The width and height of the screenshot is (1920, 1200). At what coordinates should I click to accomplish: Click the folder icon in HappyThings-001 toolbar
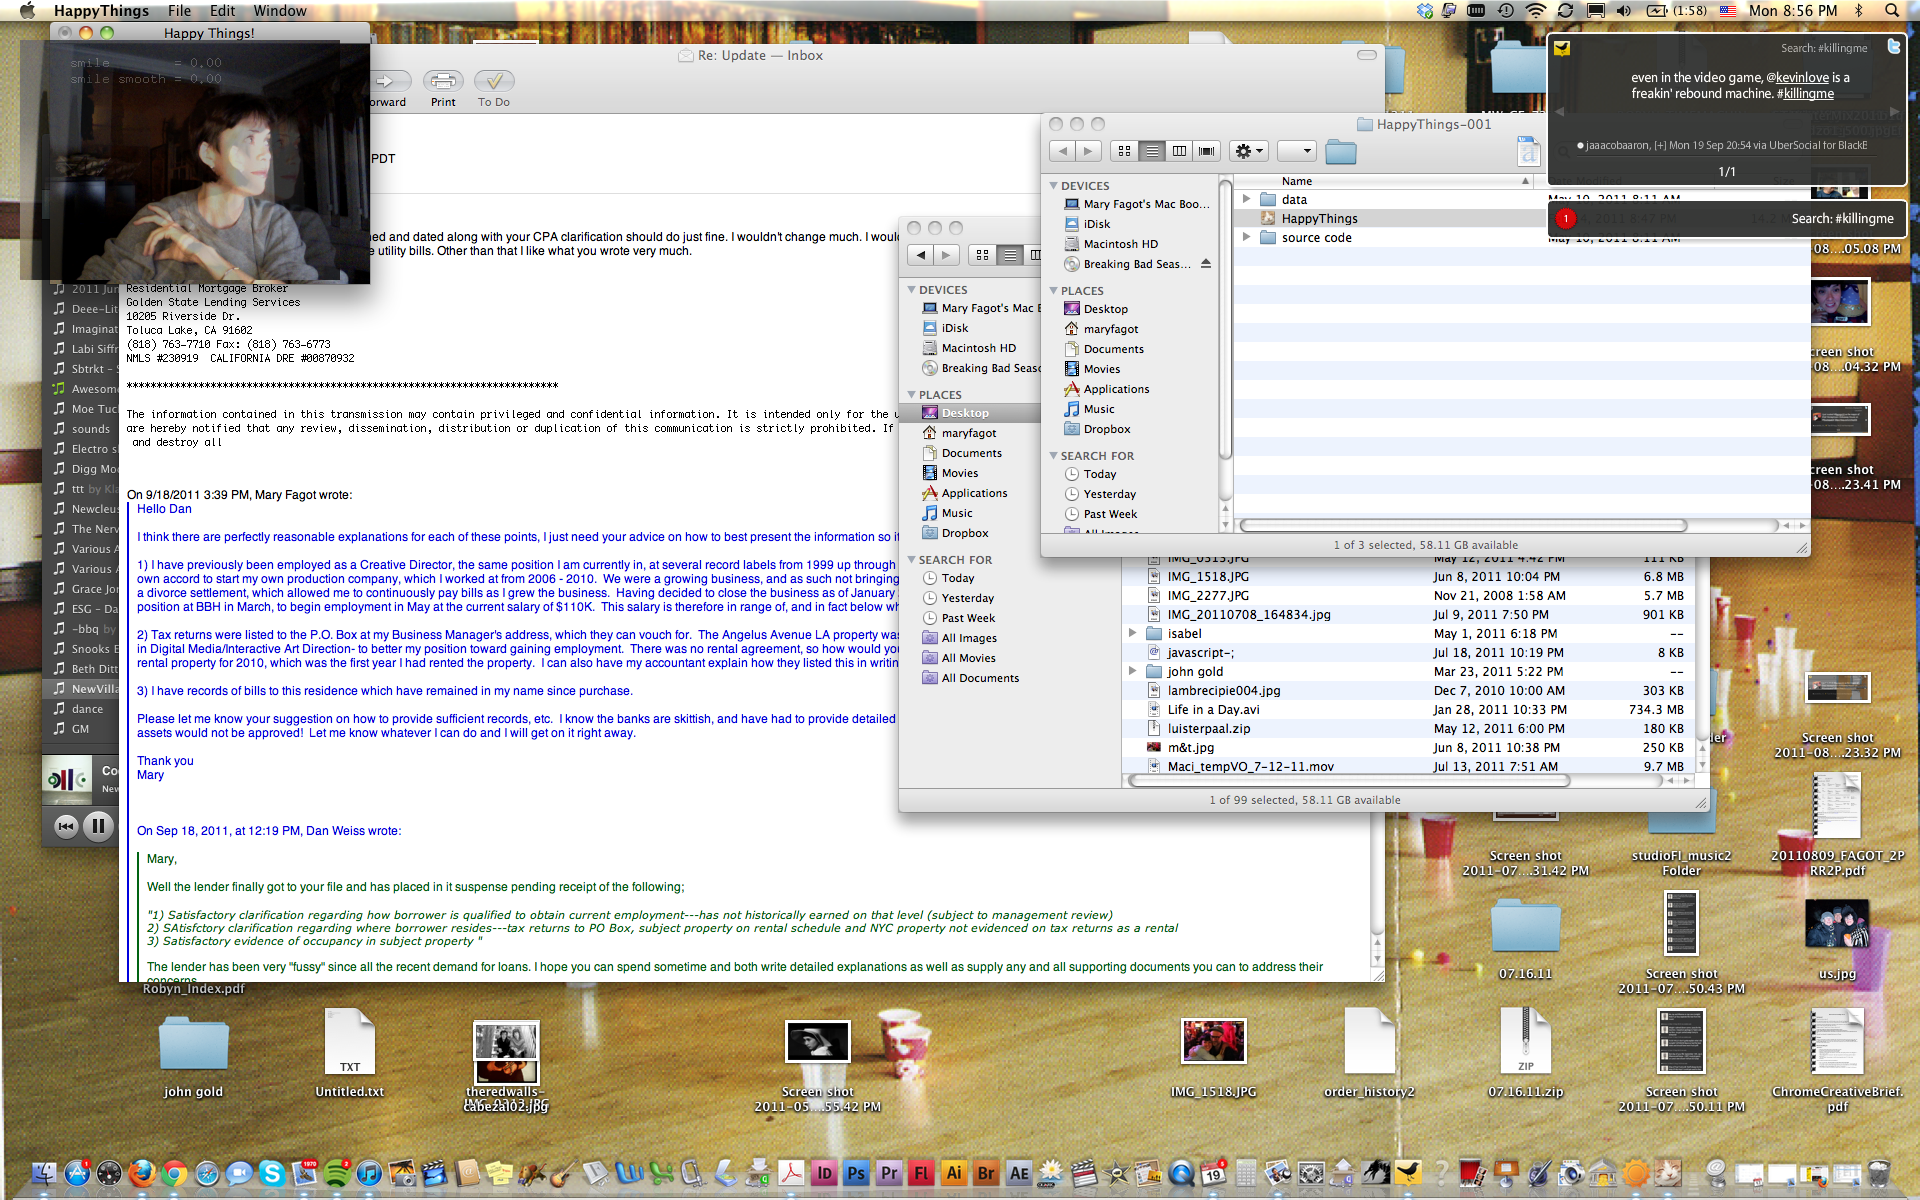1340,152
